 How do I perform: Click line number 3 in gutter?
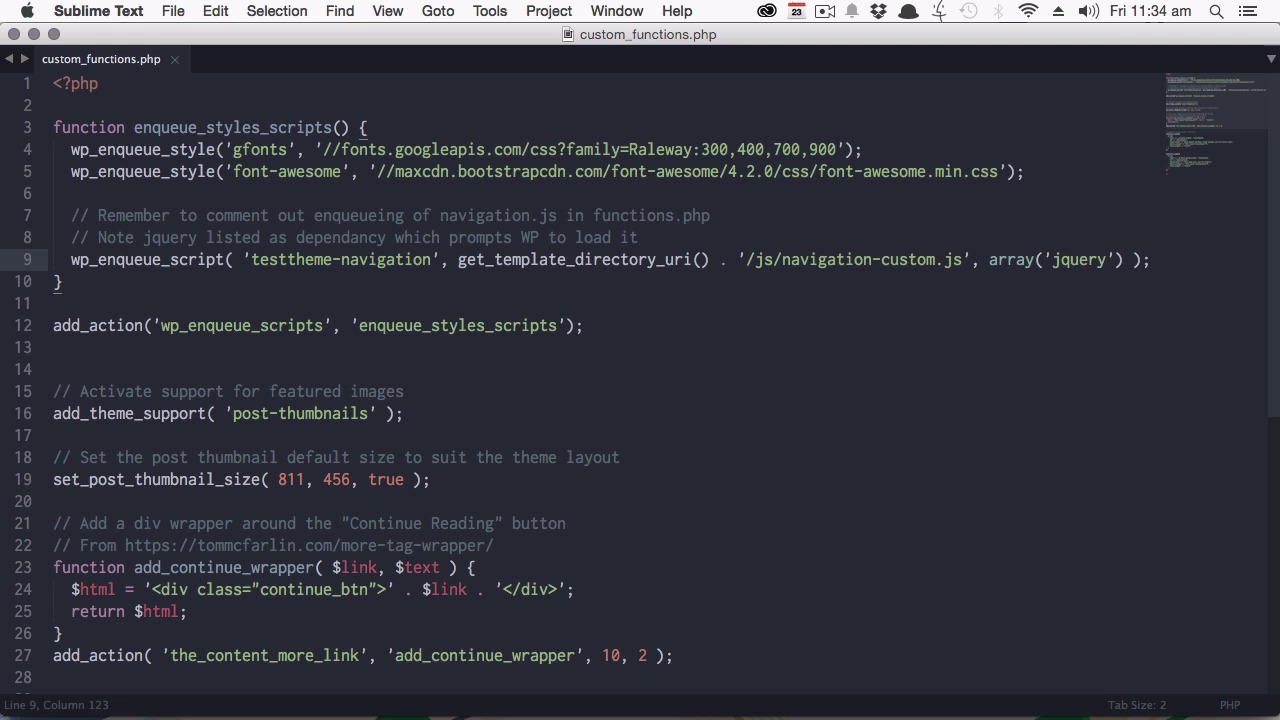[x=28, y=128]
